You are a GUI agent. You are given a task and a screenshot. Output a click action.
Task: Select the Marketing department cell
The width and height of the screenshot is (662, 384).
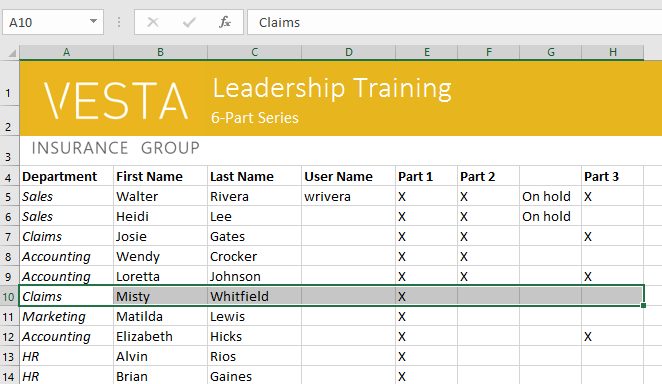[66, 316]
